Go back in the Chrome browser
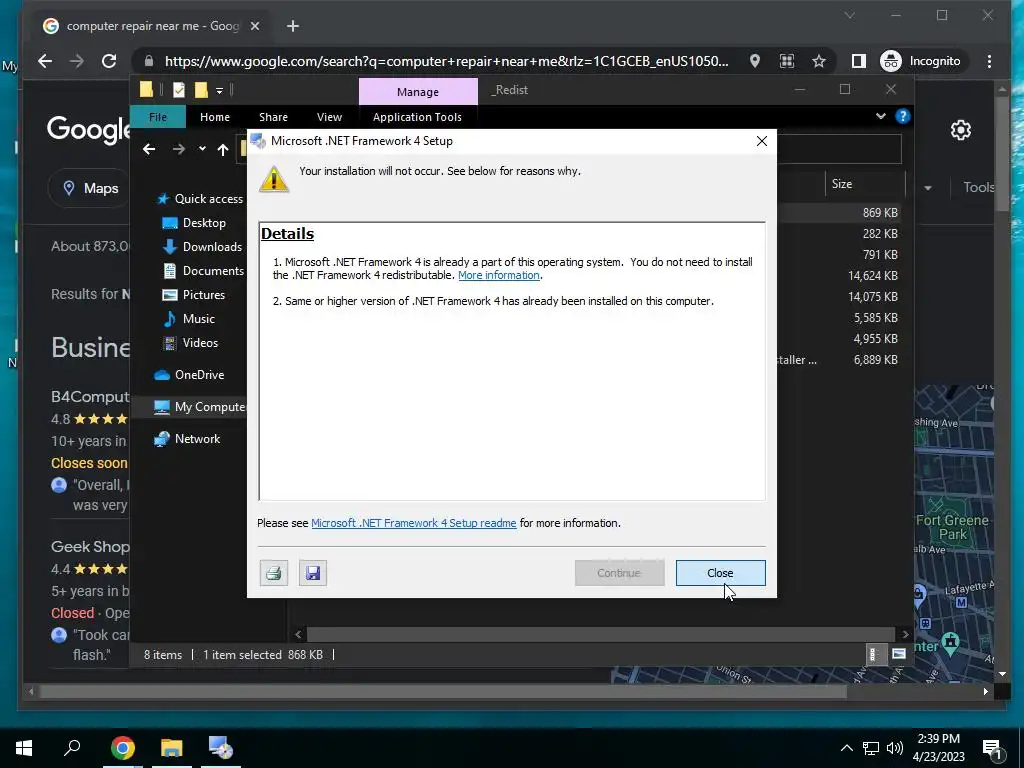This screenshot has height=768, width=1024. pyautogui.click(x=44, y=61)
